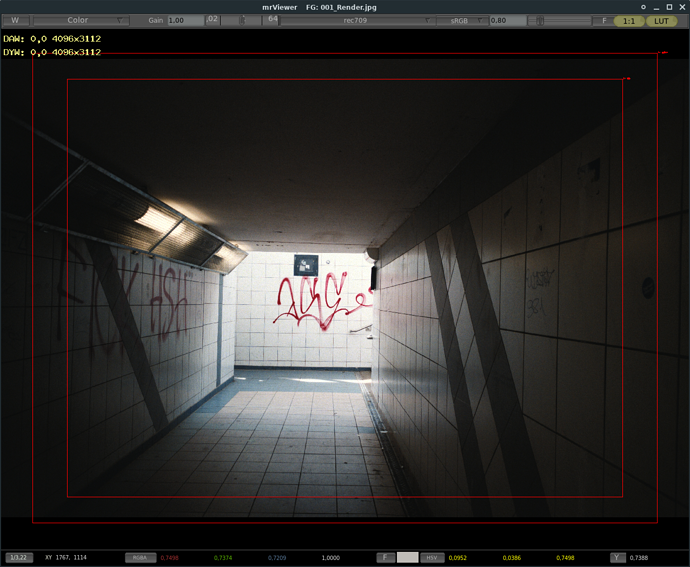Viewport: 690px width, 567px height.
Task: Toggle the LUT button
Action: [x=661, y=21]
